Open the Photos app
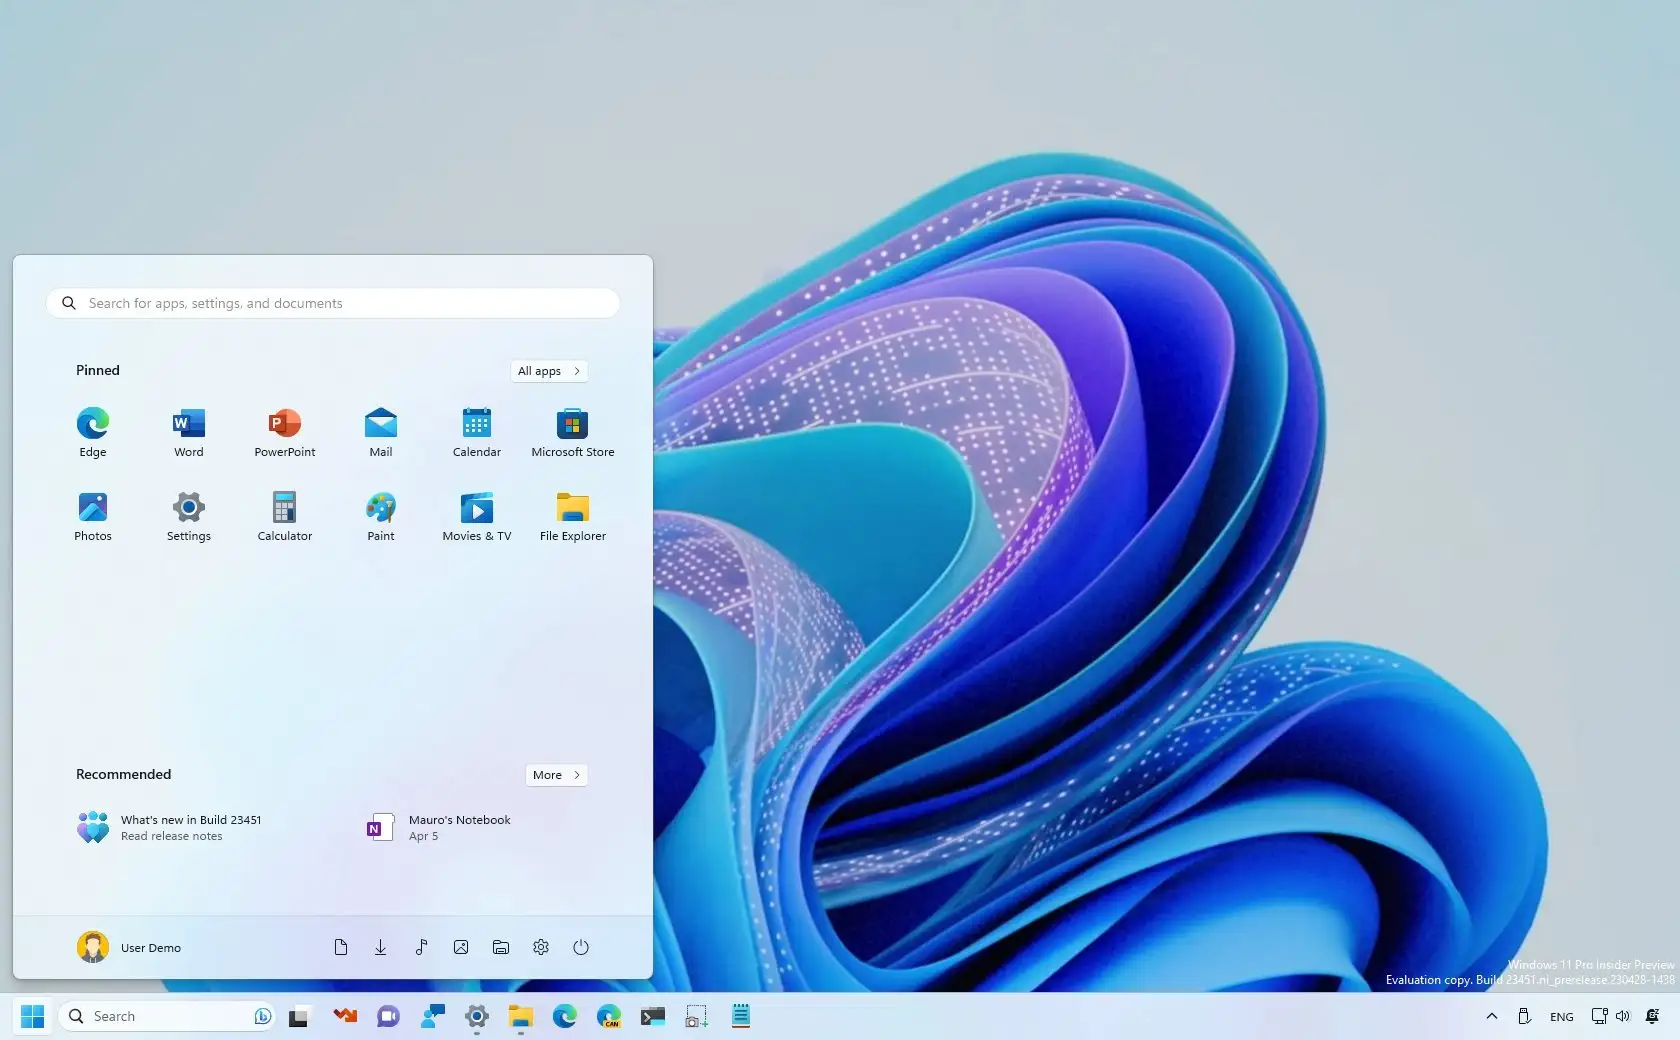Screen dimensions: 1680x1040 93,516
